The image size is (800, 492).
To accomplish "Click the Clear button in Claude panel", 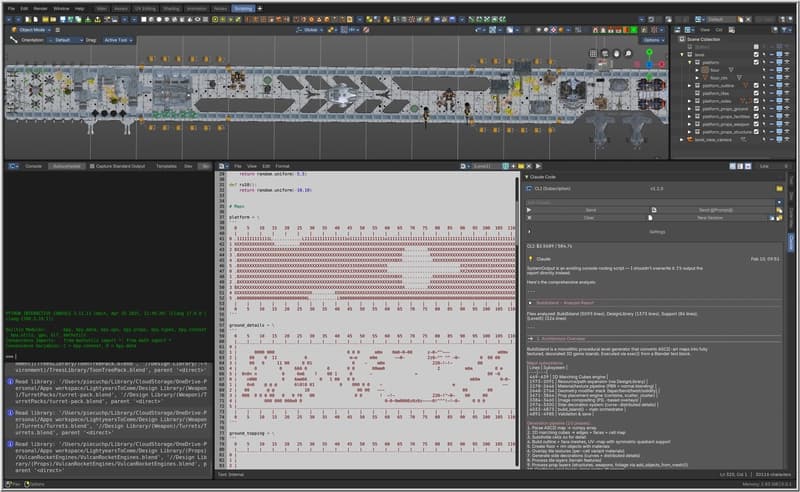I will 589,218.
